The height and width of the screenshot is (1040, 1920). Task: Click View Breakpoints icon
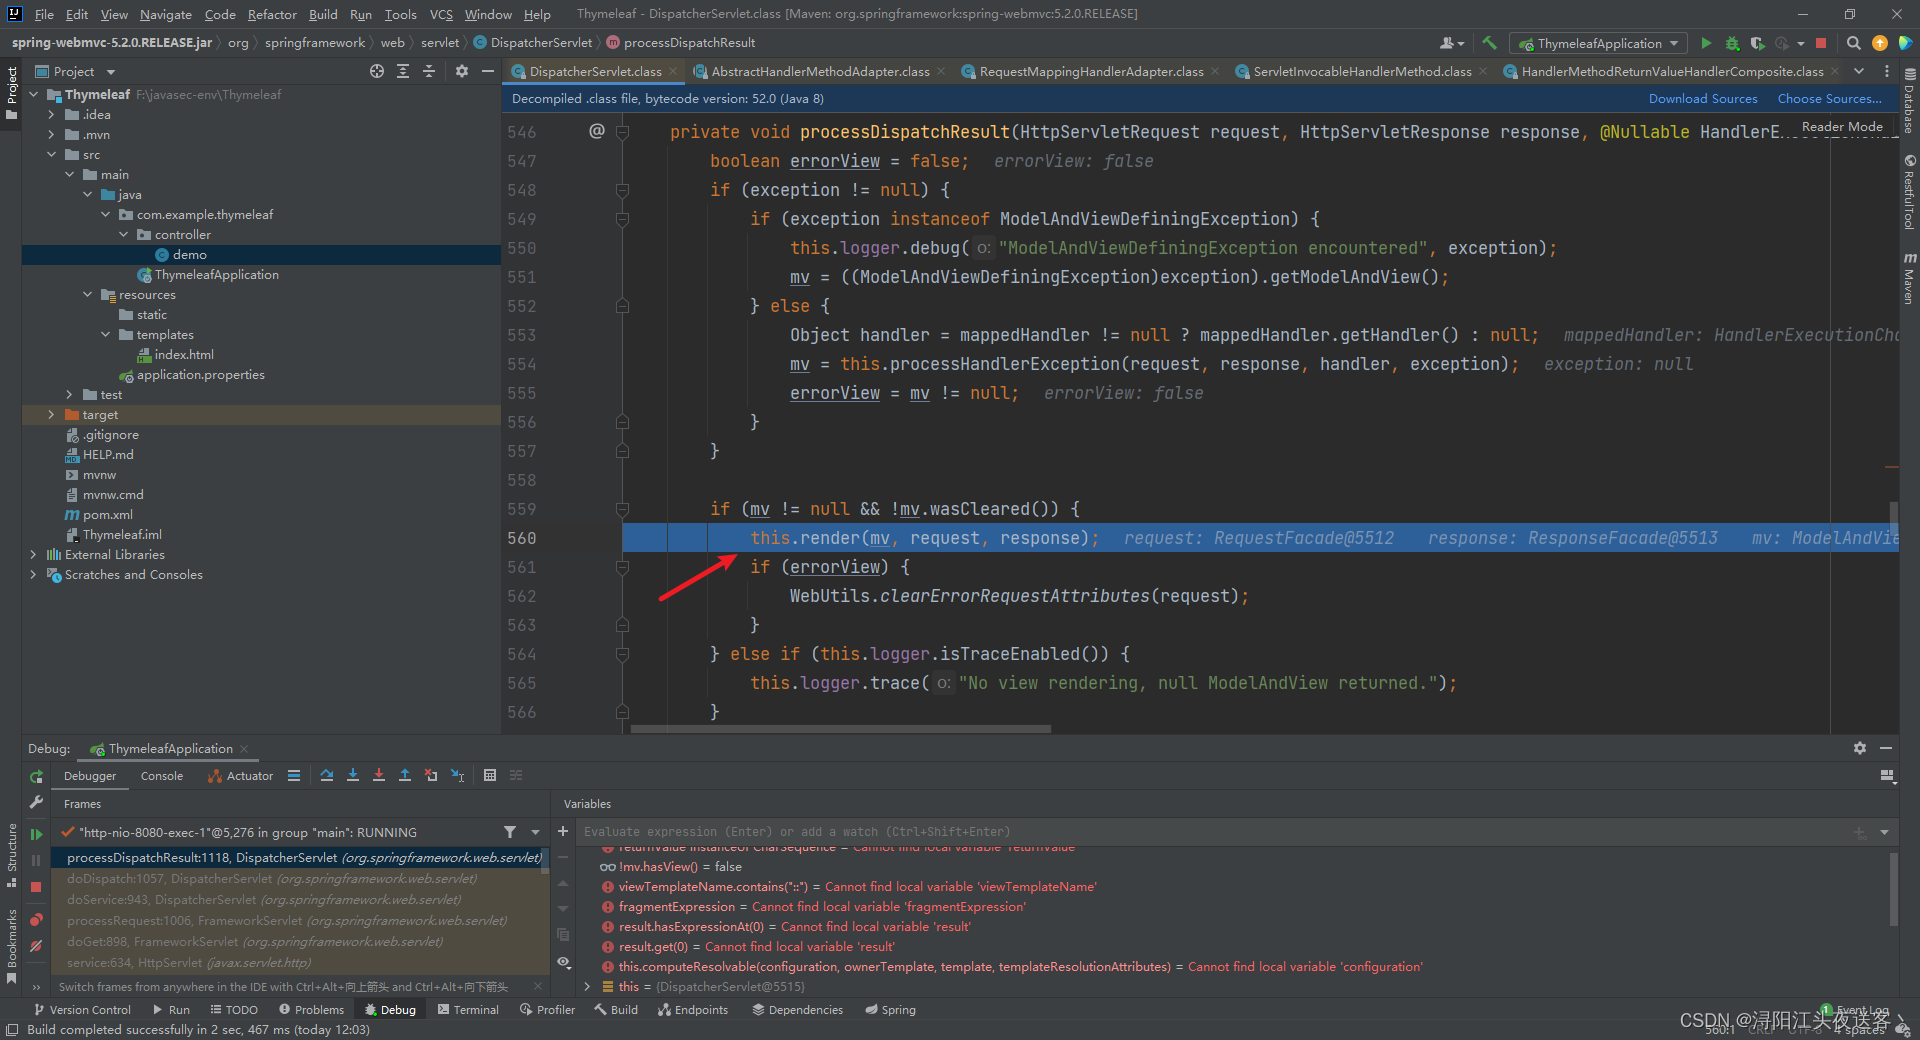click(x=36, y=920)
